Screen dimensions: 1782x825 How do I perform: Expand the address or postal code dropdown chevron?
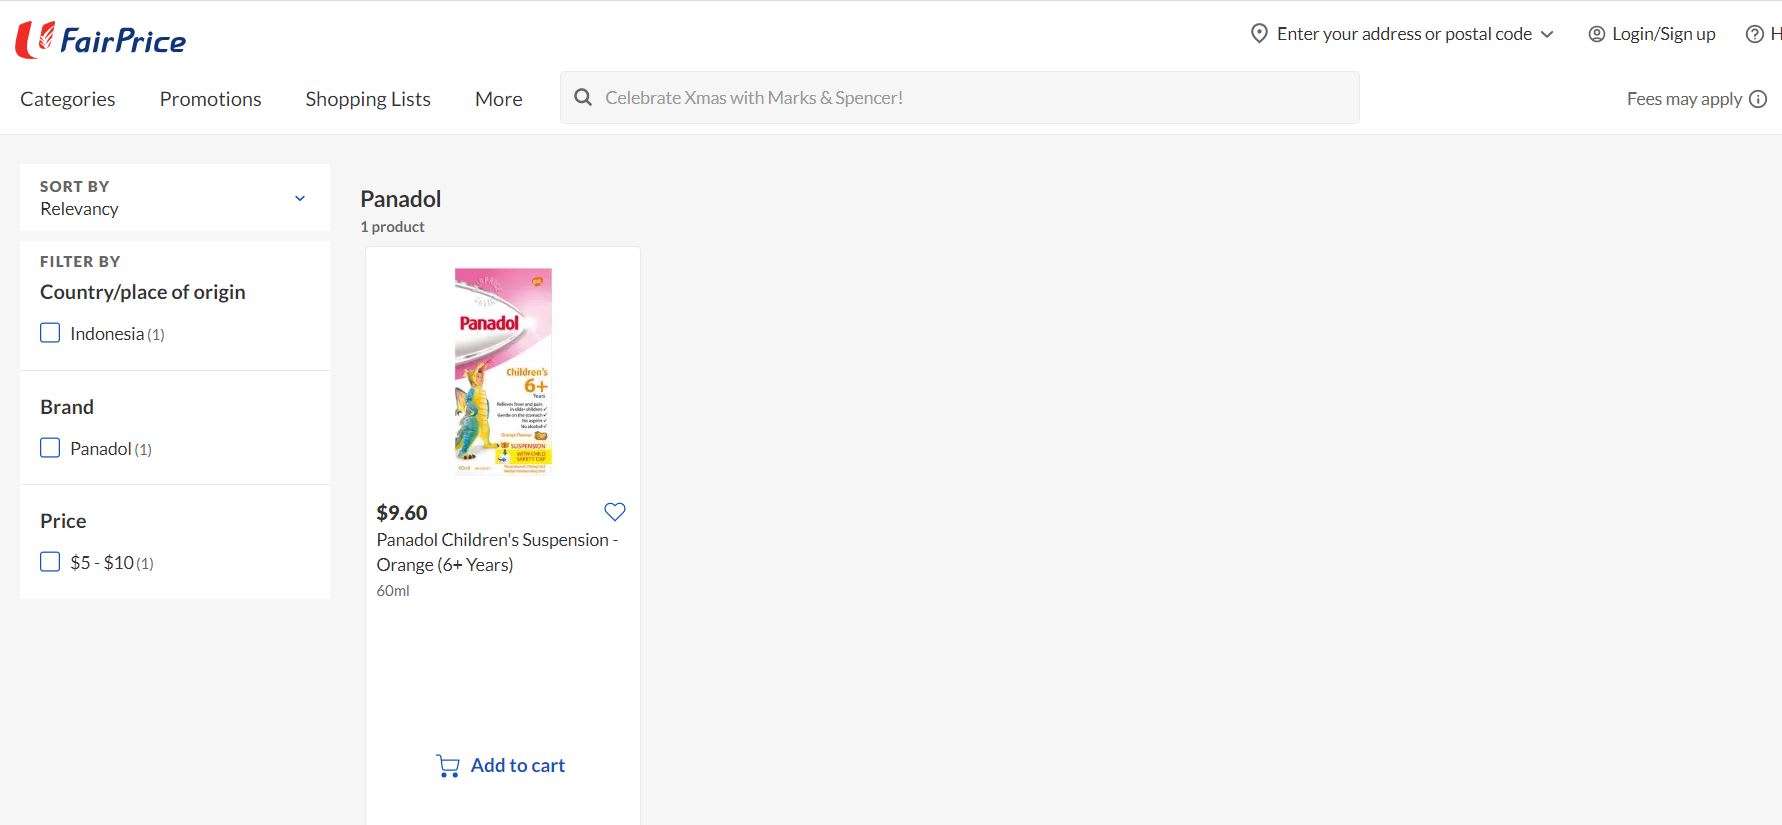[1547, 34]
